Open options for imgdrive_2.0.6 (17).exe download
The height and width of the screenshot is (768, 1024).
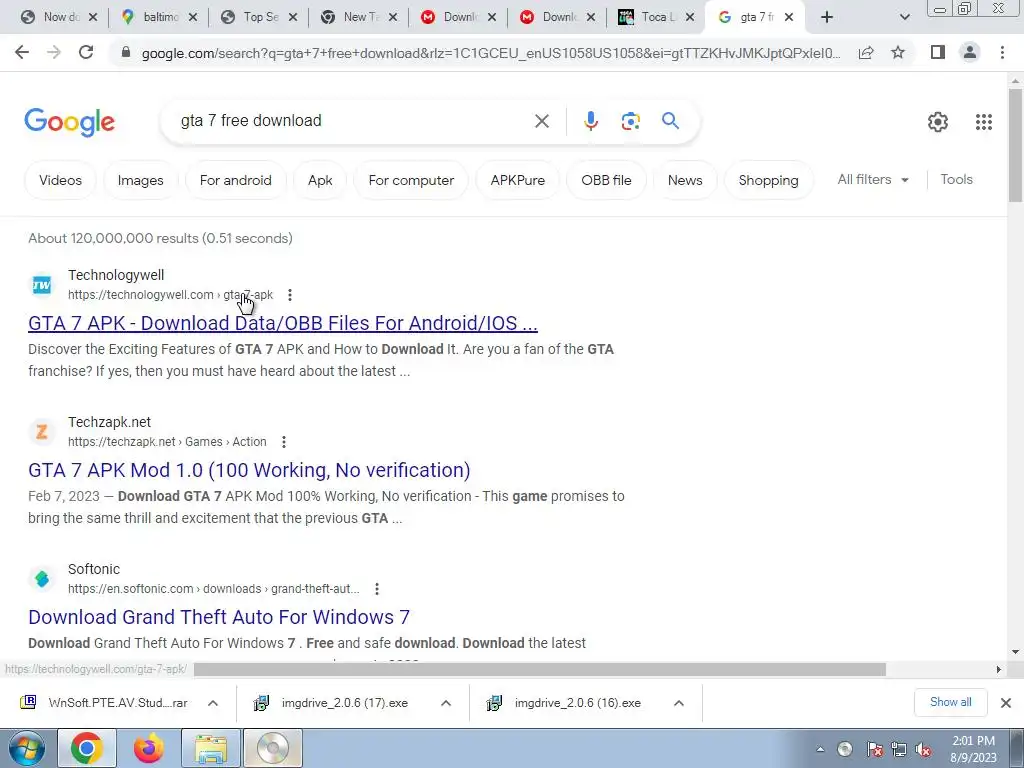[x=446, y=703]
